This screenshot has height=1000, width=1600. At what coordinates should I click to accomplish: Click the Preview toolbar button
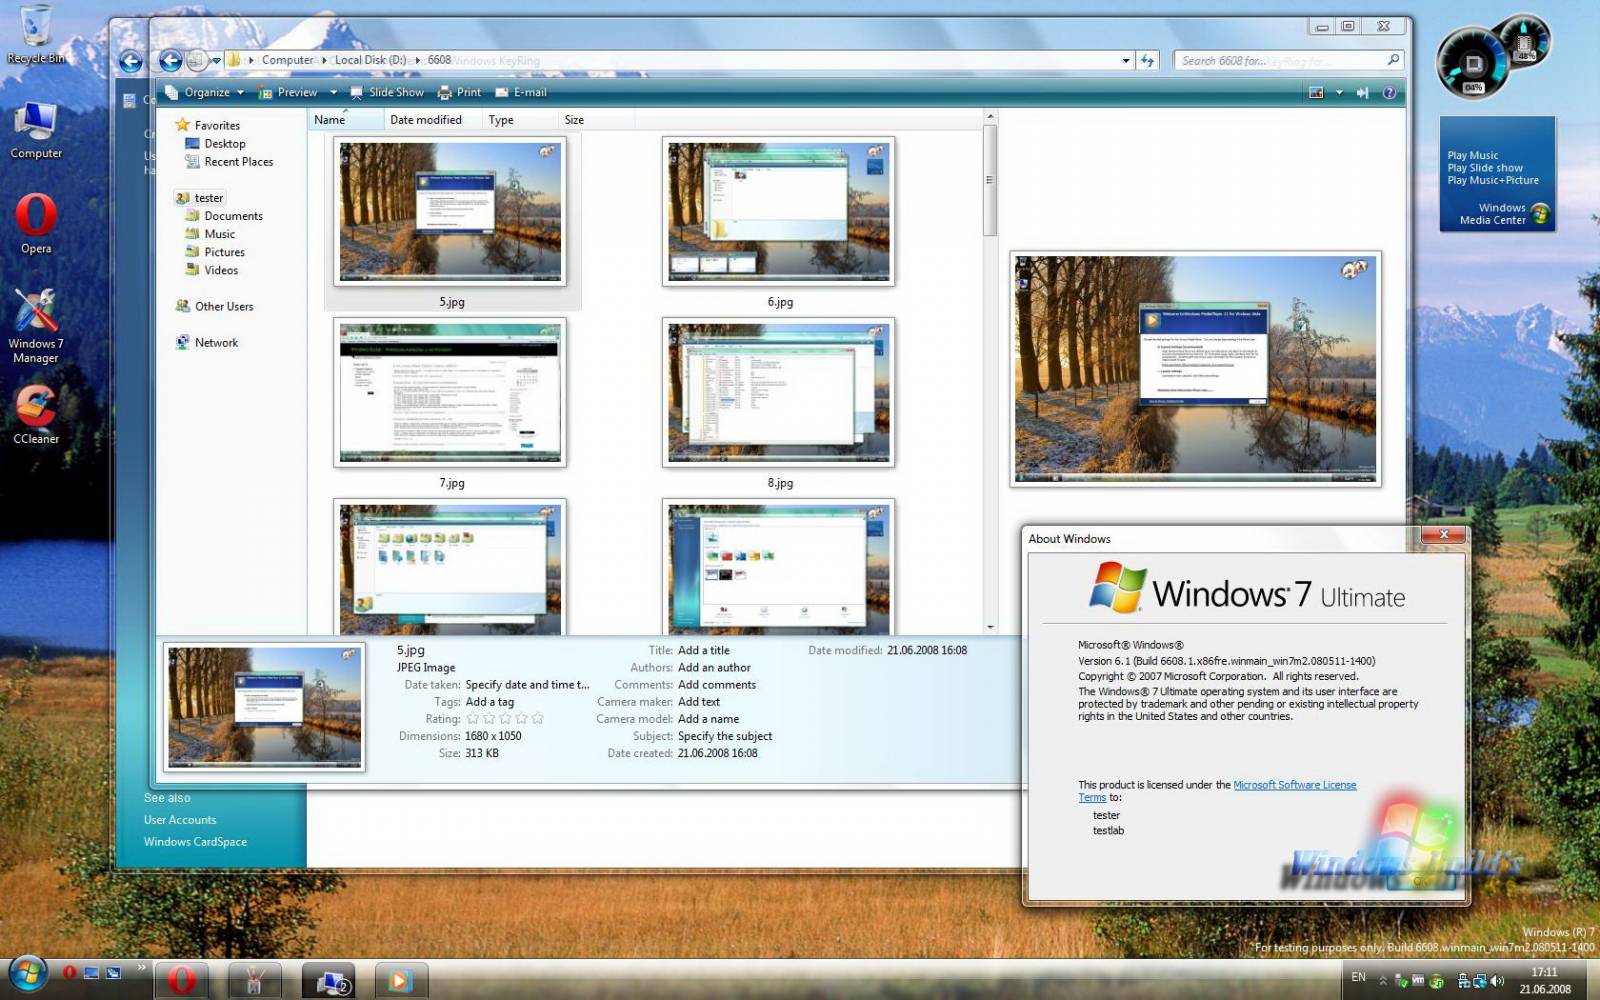tap(288, 92)
